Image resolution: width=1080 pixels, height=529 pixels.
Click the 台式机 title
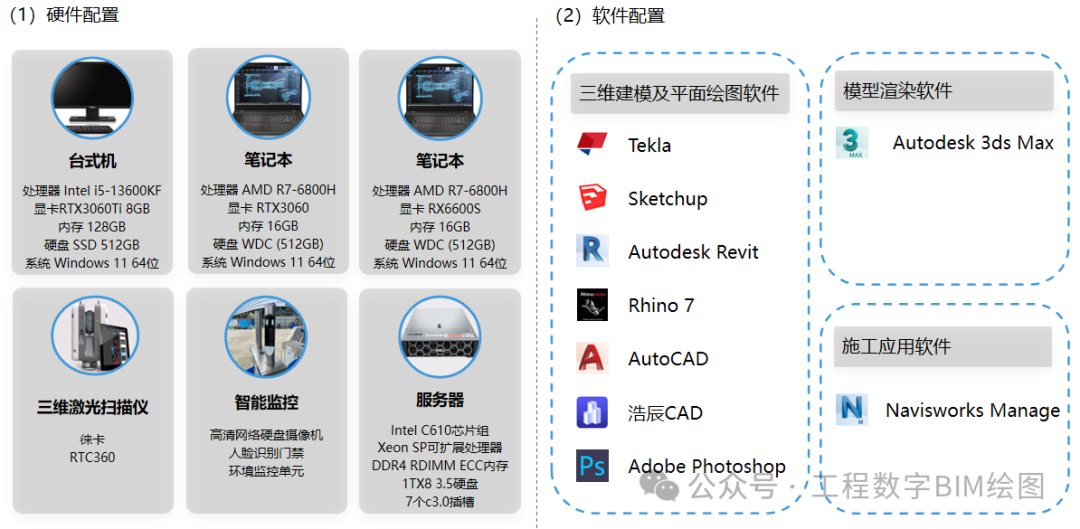[92, 161]
